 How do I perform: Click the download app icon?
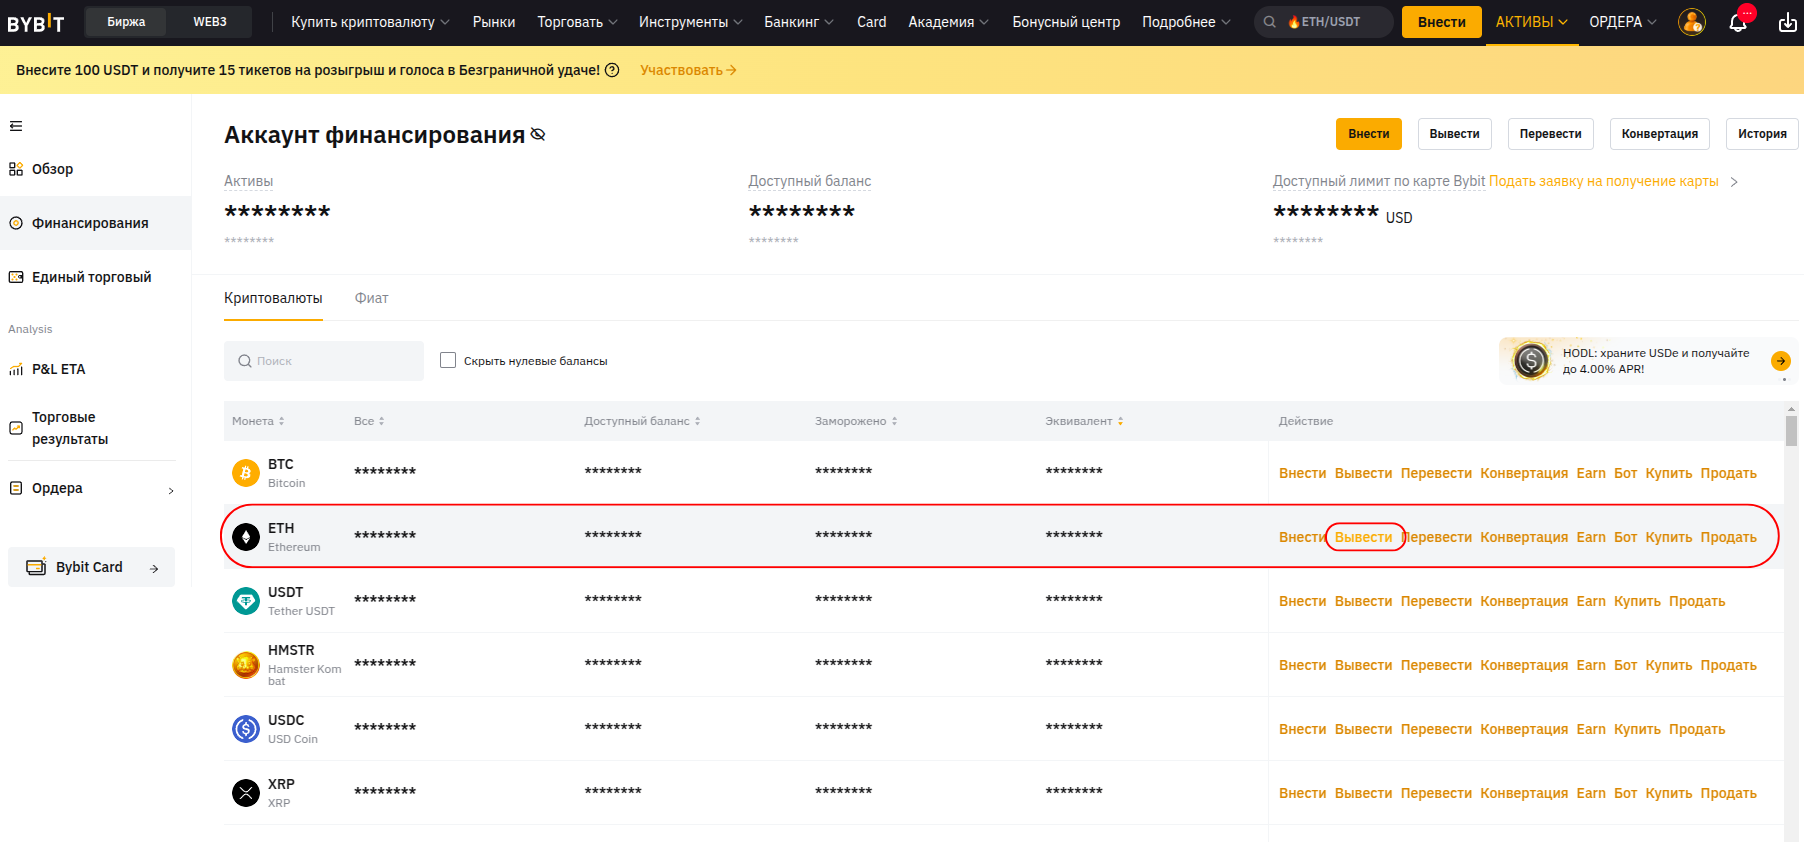(x=1788, y=22)
